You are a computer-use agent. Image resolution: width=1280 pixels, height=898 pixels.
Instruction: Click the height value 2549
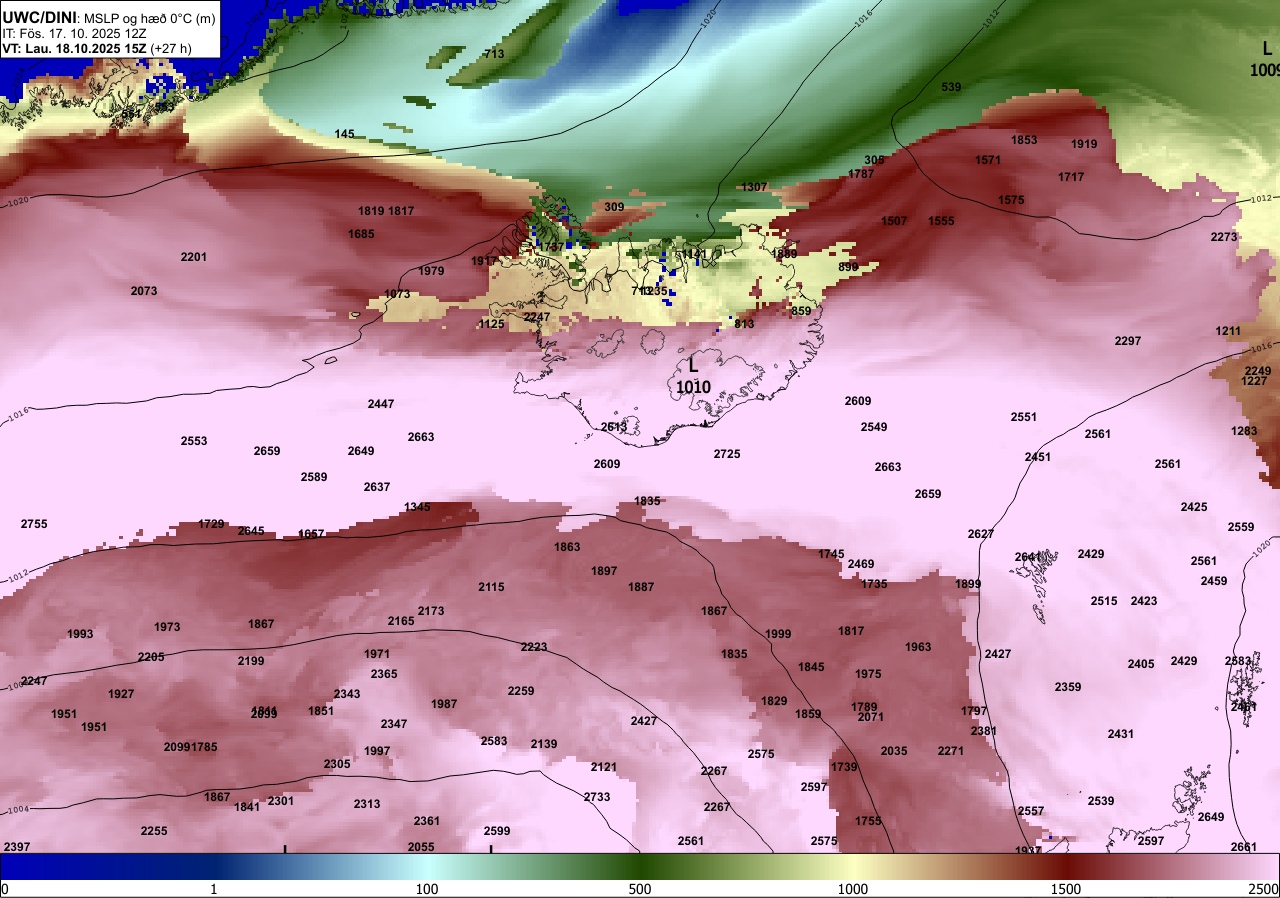point(874,427)
